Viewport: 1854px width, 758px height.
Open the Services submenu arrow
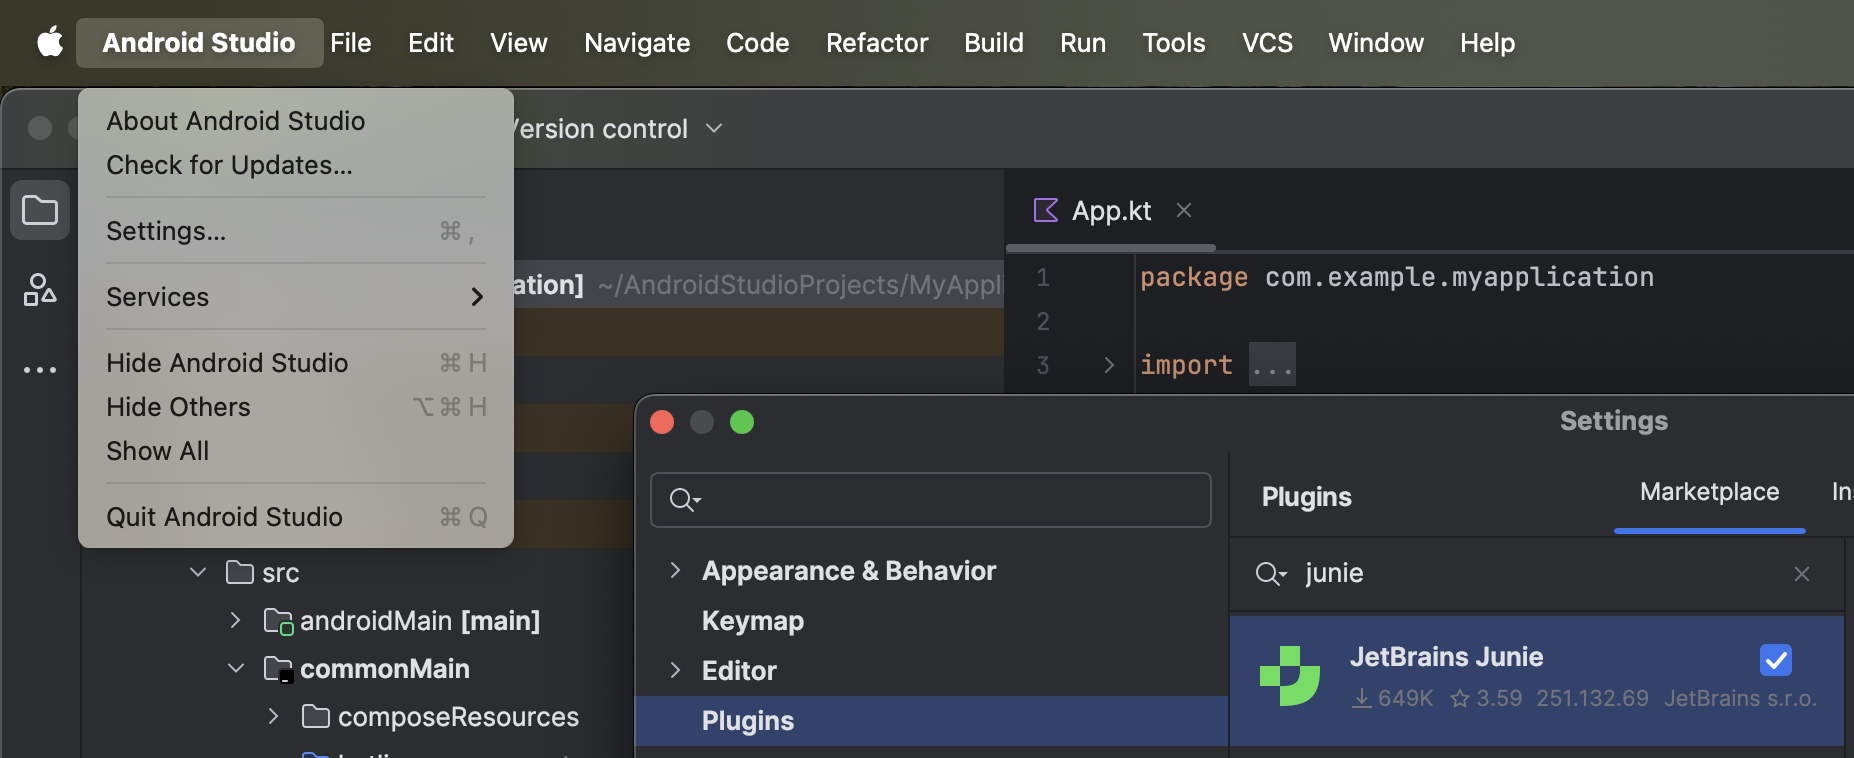coord(477,297)
